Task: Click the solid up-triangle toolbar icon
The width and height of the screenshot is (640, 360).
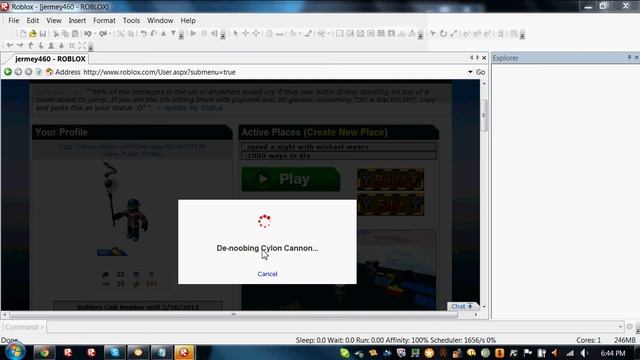Action: [x=163, y=34]
